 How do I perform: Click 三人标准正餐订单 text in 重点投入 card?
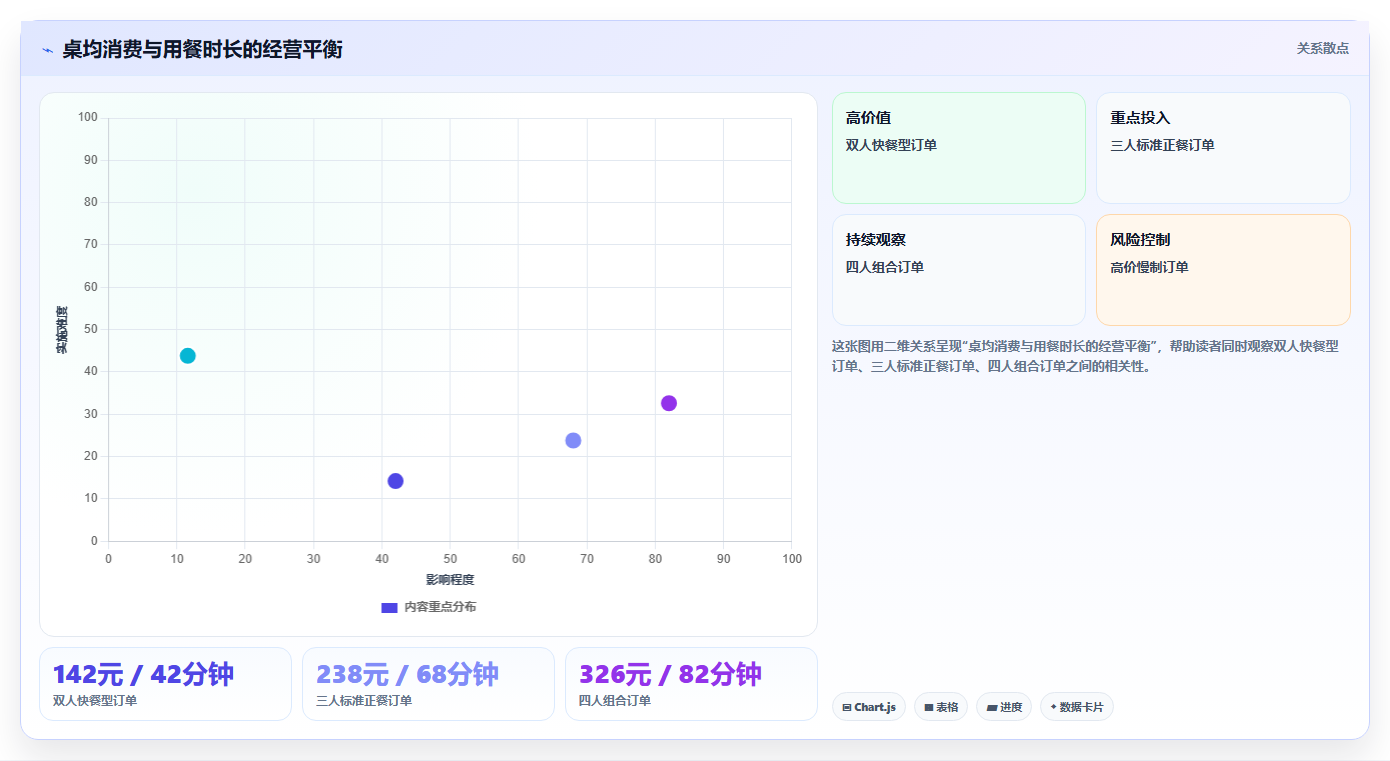click(1162, 145)
